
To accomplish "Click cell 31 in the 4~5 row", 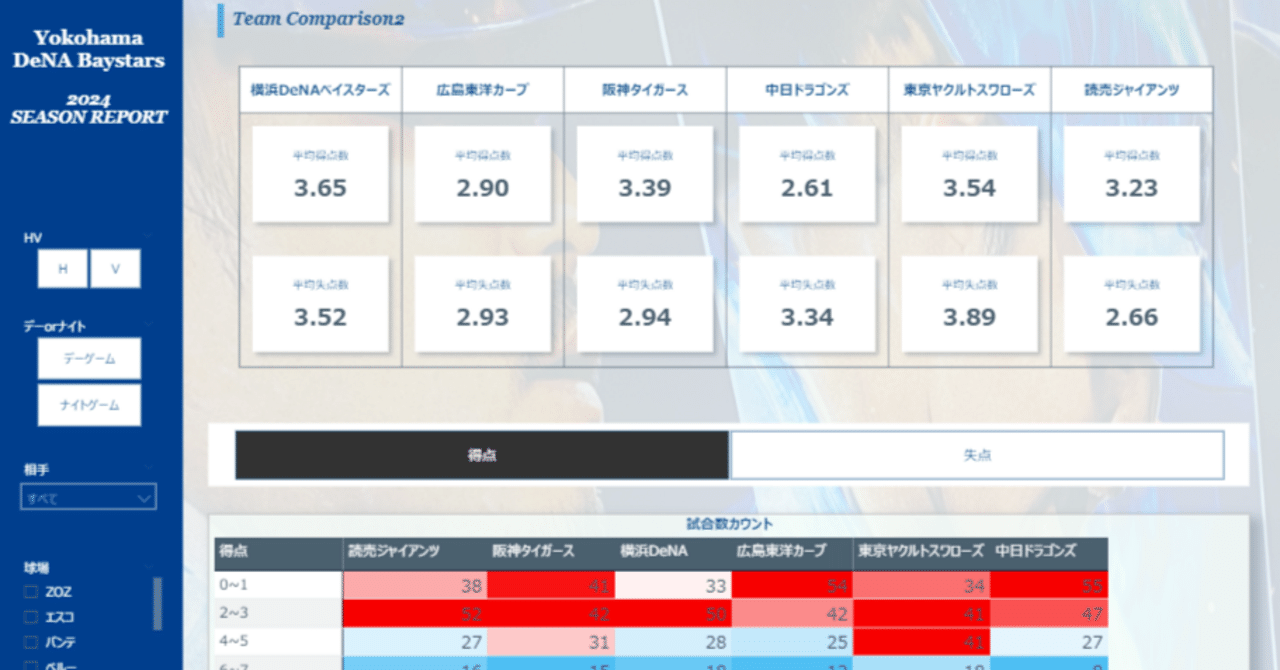I will click(x=551, y=641).
